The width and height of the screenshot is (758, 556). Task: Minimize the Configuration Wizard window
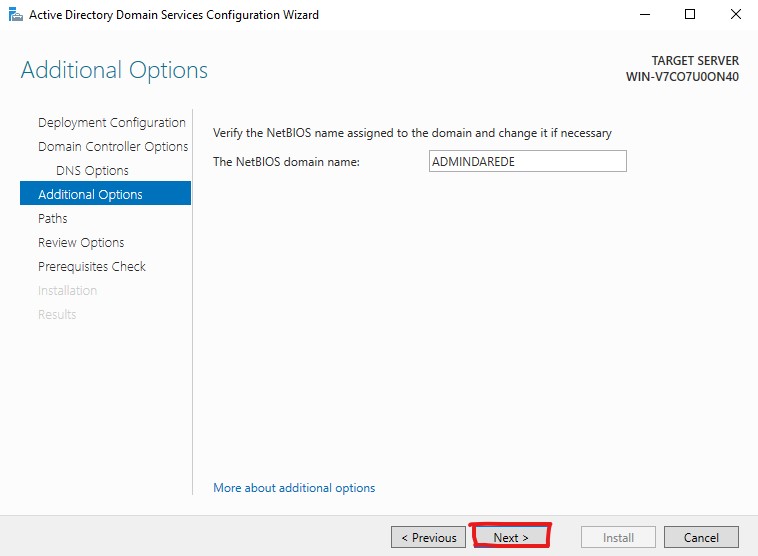click(644, 15)
